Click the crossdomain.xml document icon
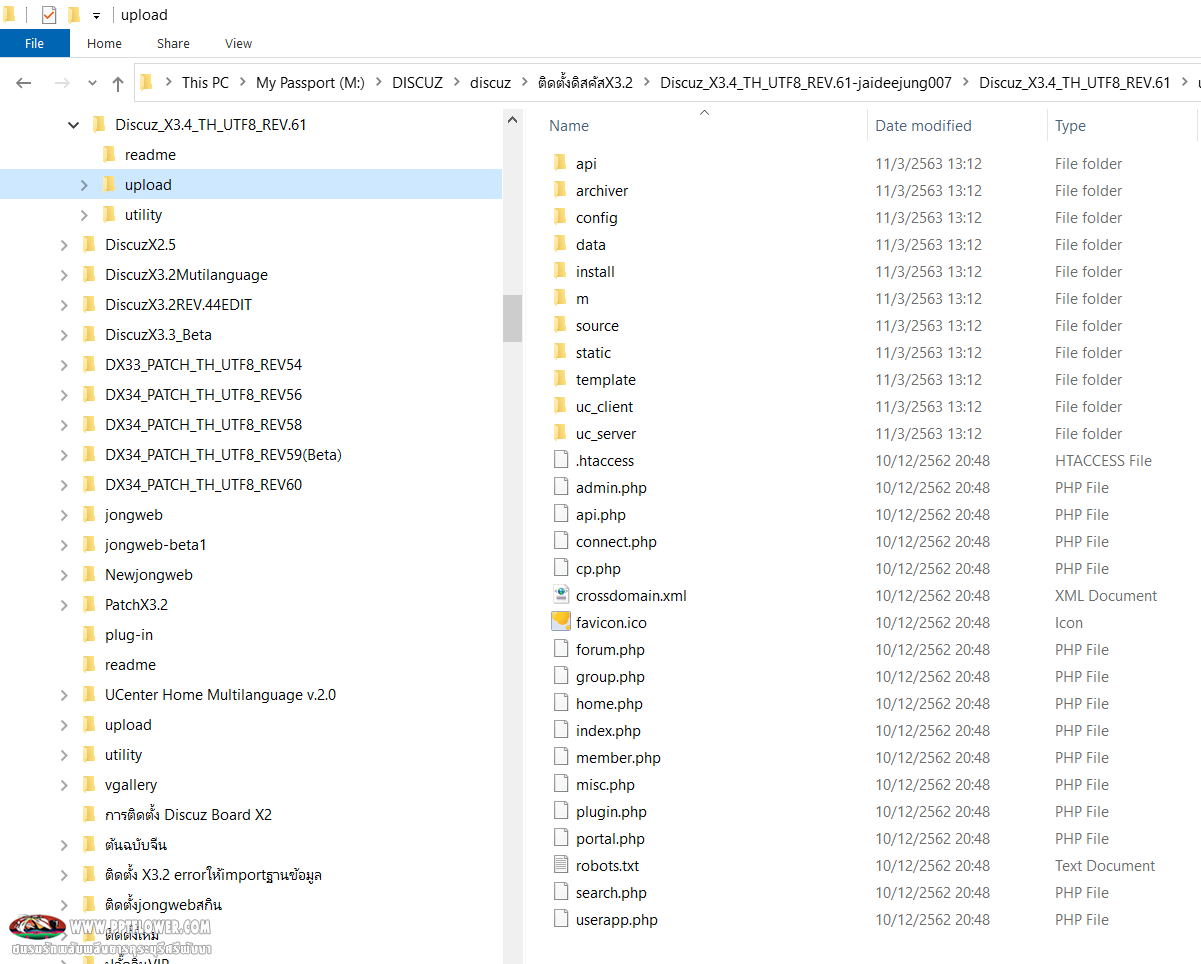1201x964 pixels. tap(560, 595)
